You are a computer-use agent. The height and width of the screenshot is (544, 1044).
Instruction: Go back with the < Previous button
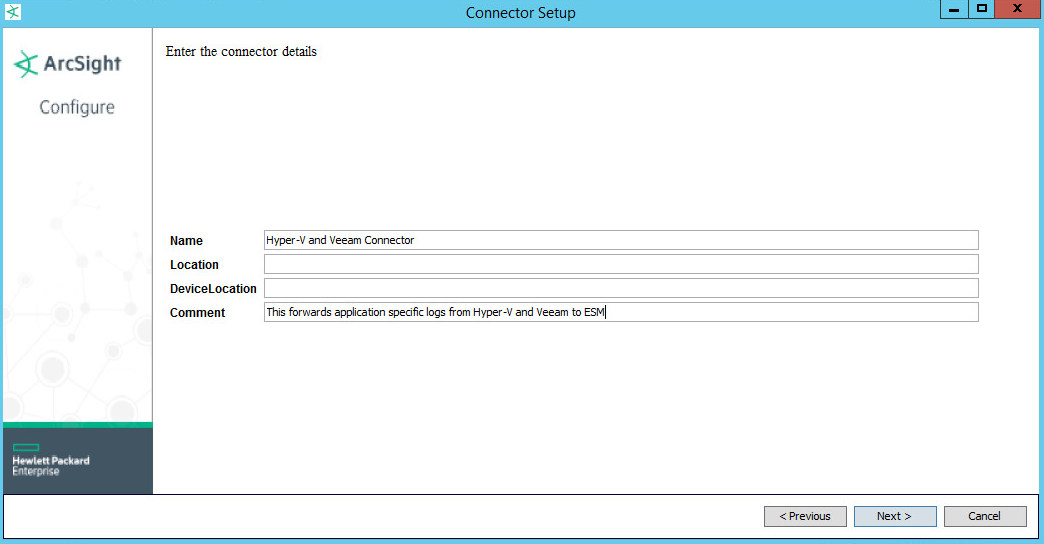point(805,516)
